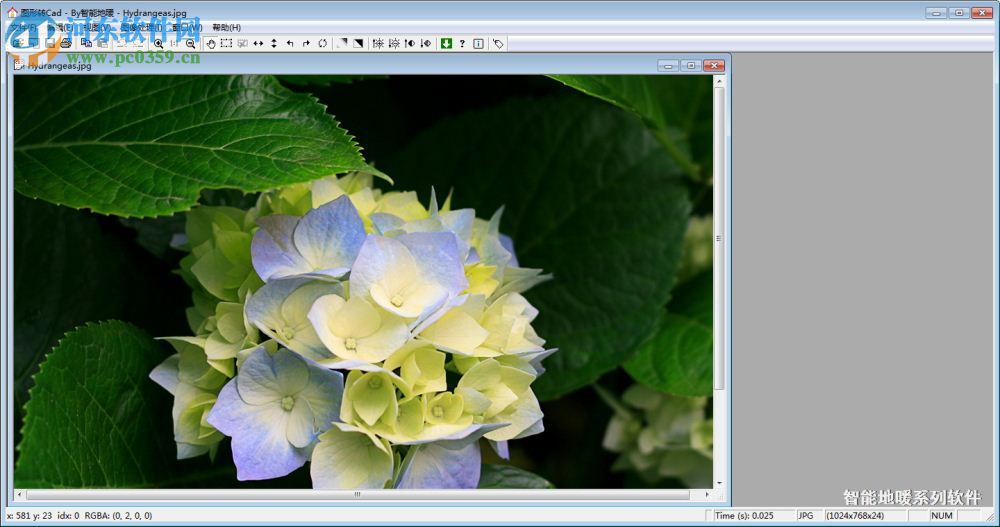Select the hand pan tool
Viewport: 1000px width, 527px height.
(210, 43)
